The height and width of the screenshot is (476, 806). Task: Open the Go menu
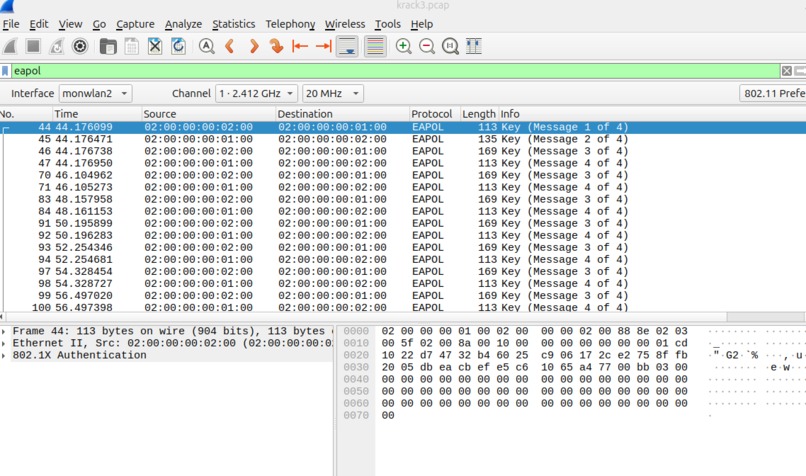click(x=99, y=24)
